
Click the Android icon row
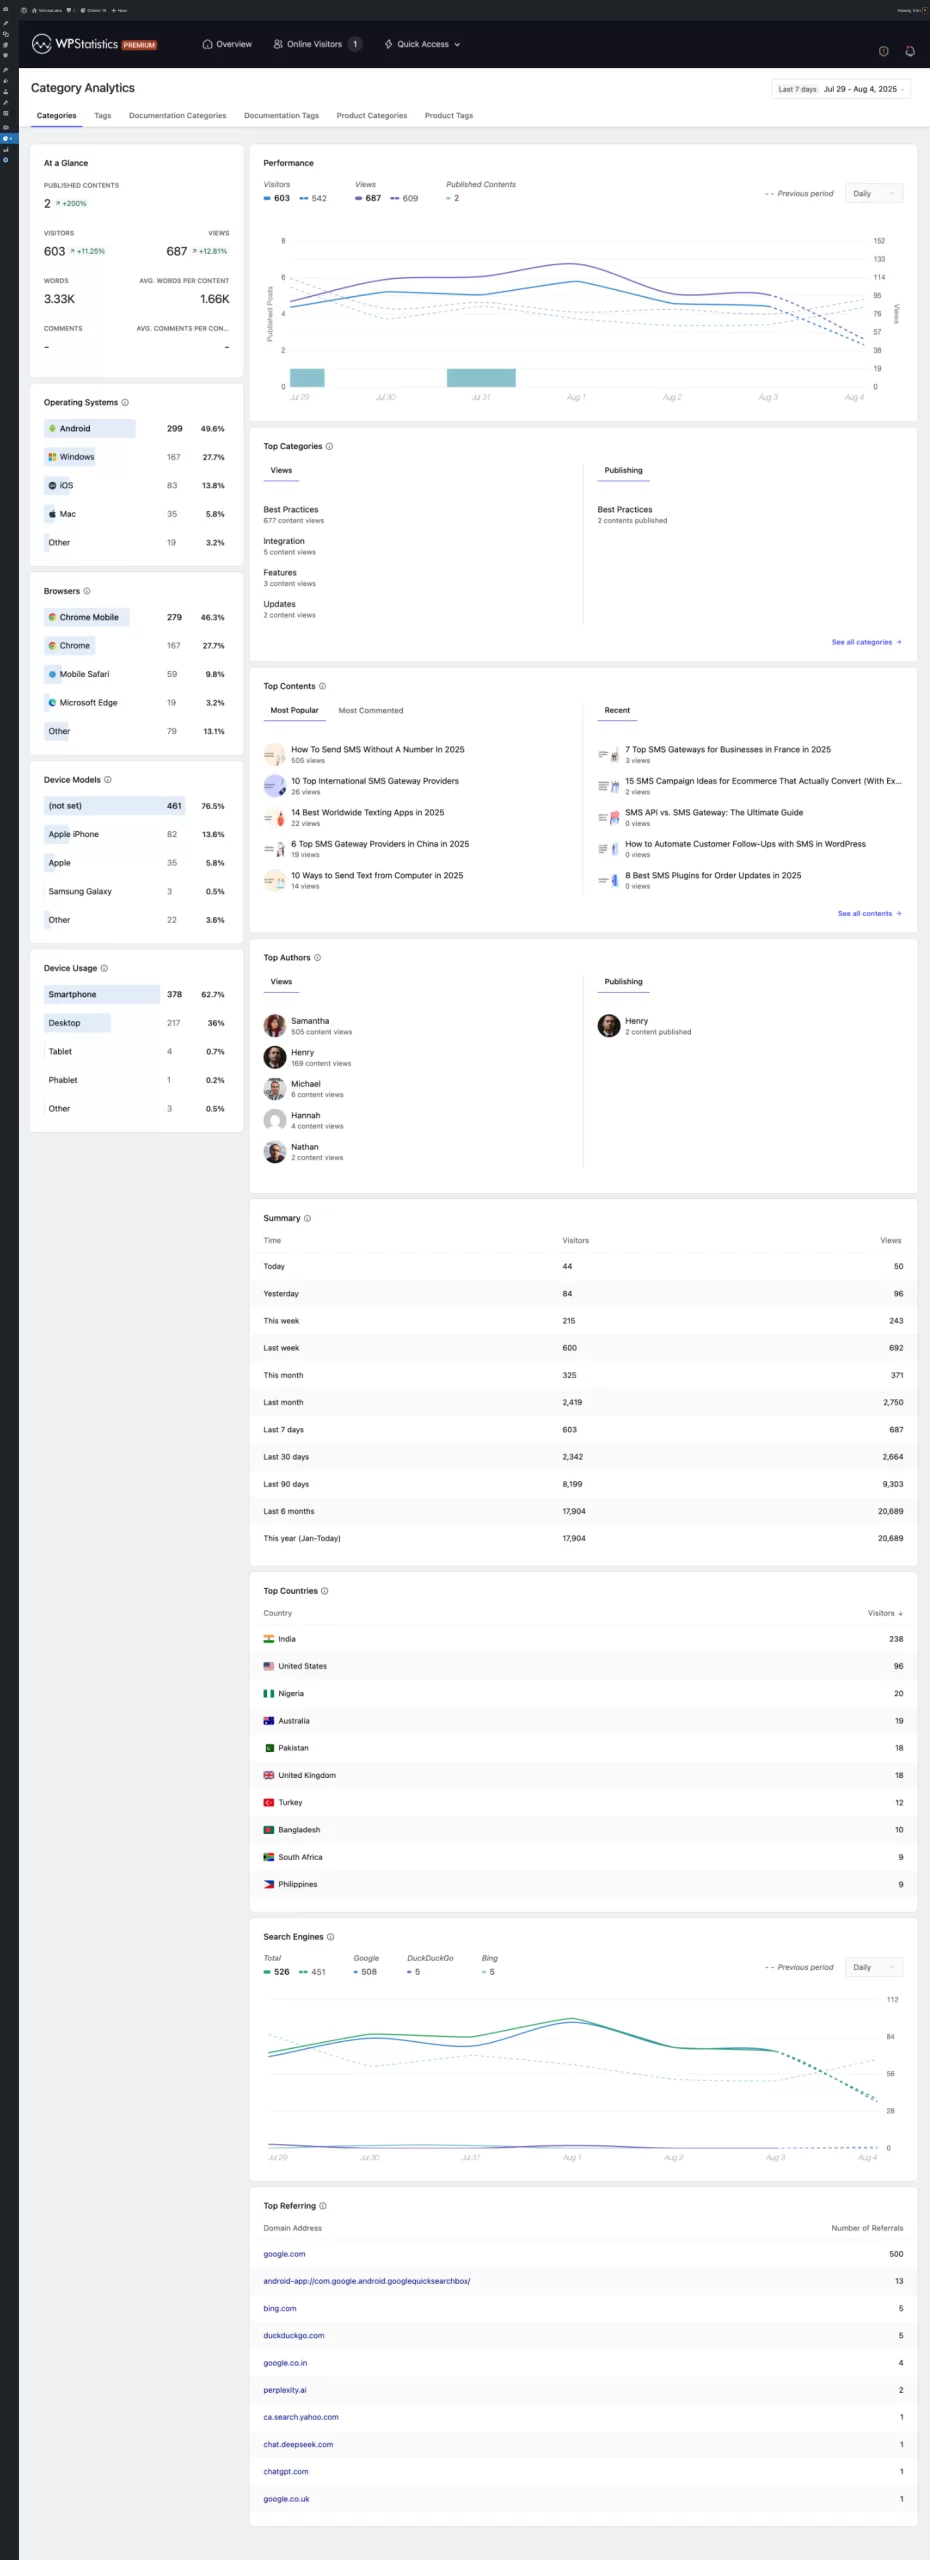[52, 429]
